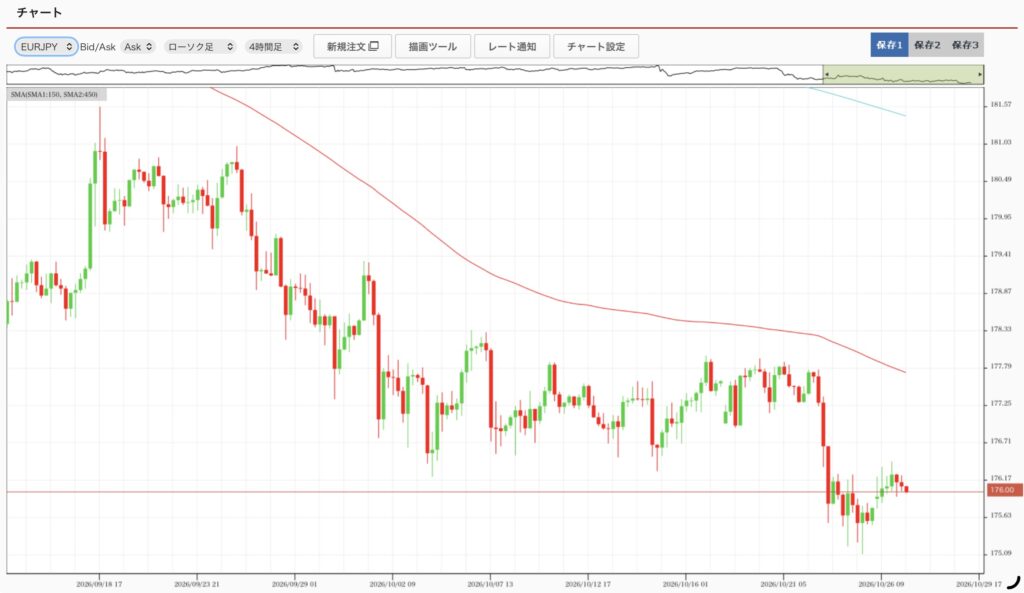Click the 177.25 price axis label
This screenshot has width=1024, height=593.
[1000, 404]
